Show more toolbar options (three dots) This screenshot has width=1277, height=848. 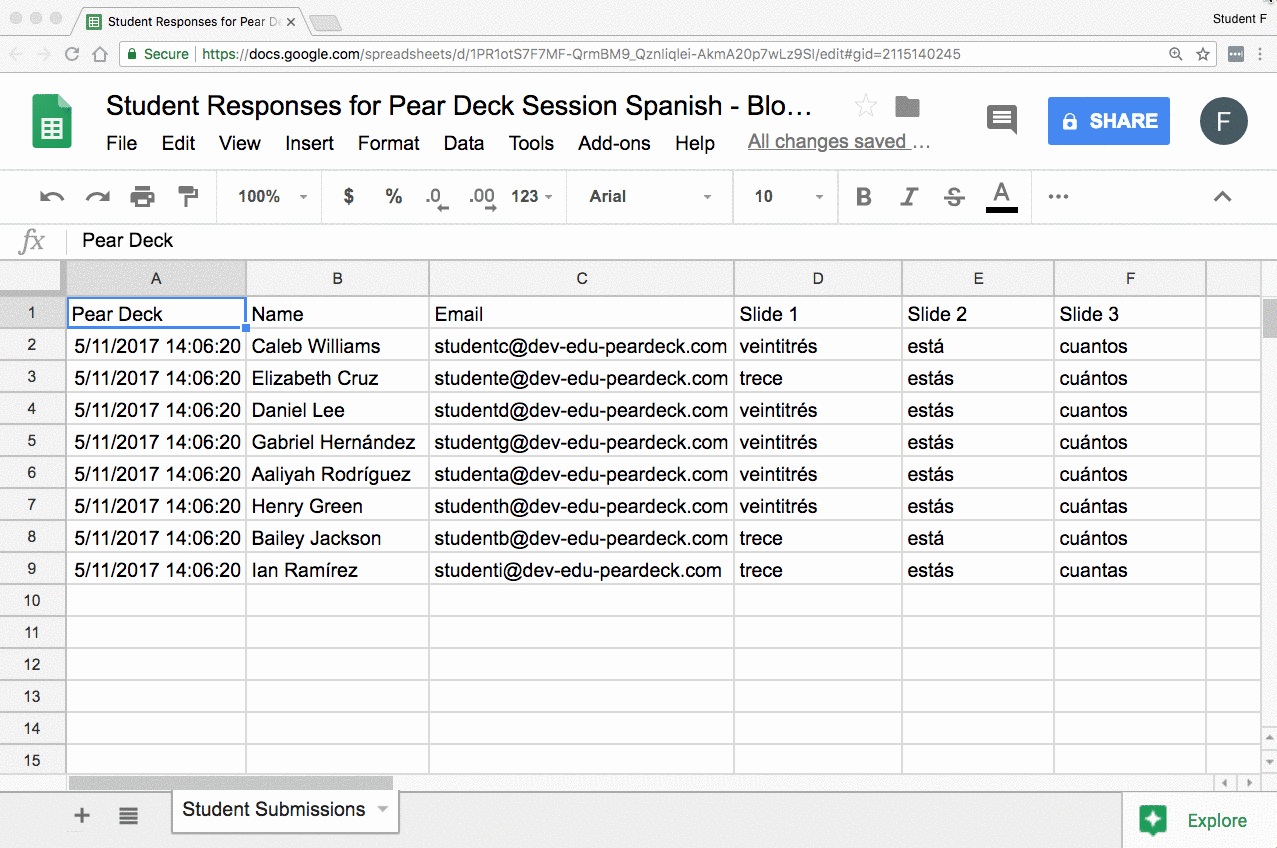click(x=1058, y=197)
